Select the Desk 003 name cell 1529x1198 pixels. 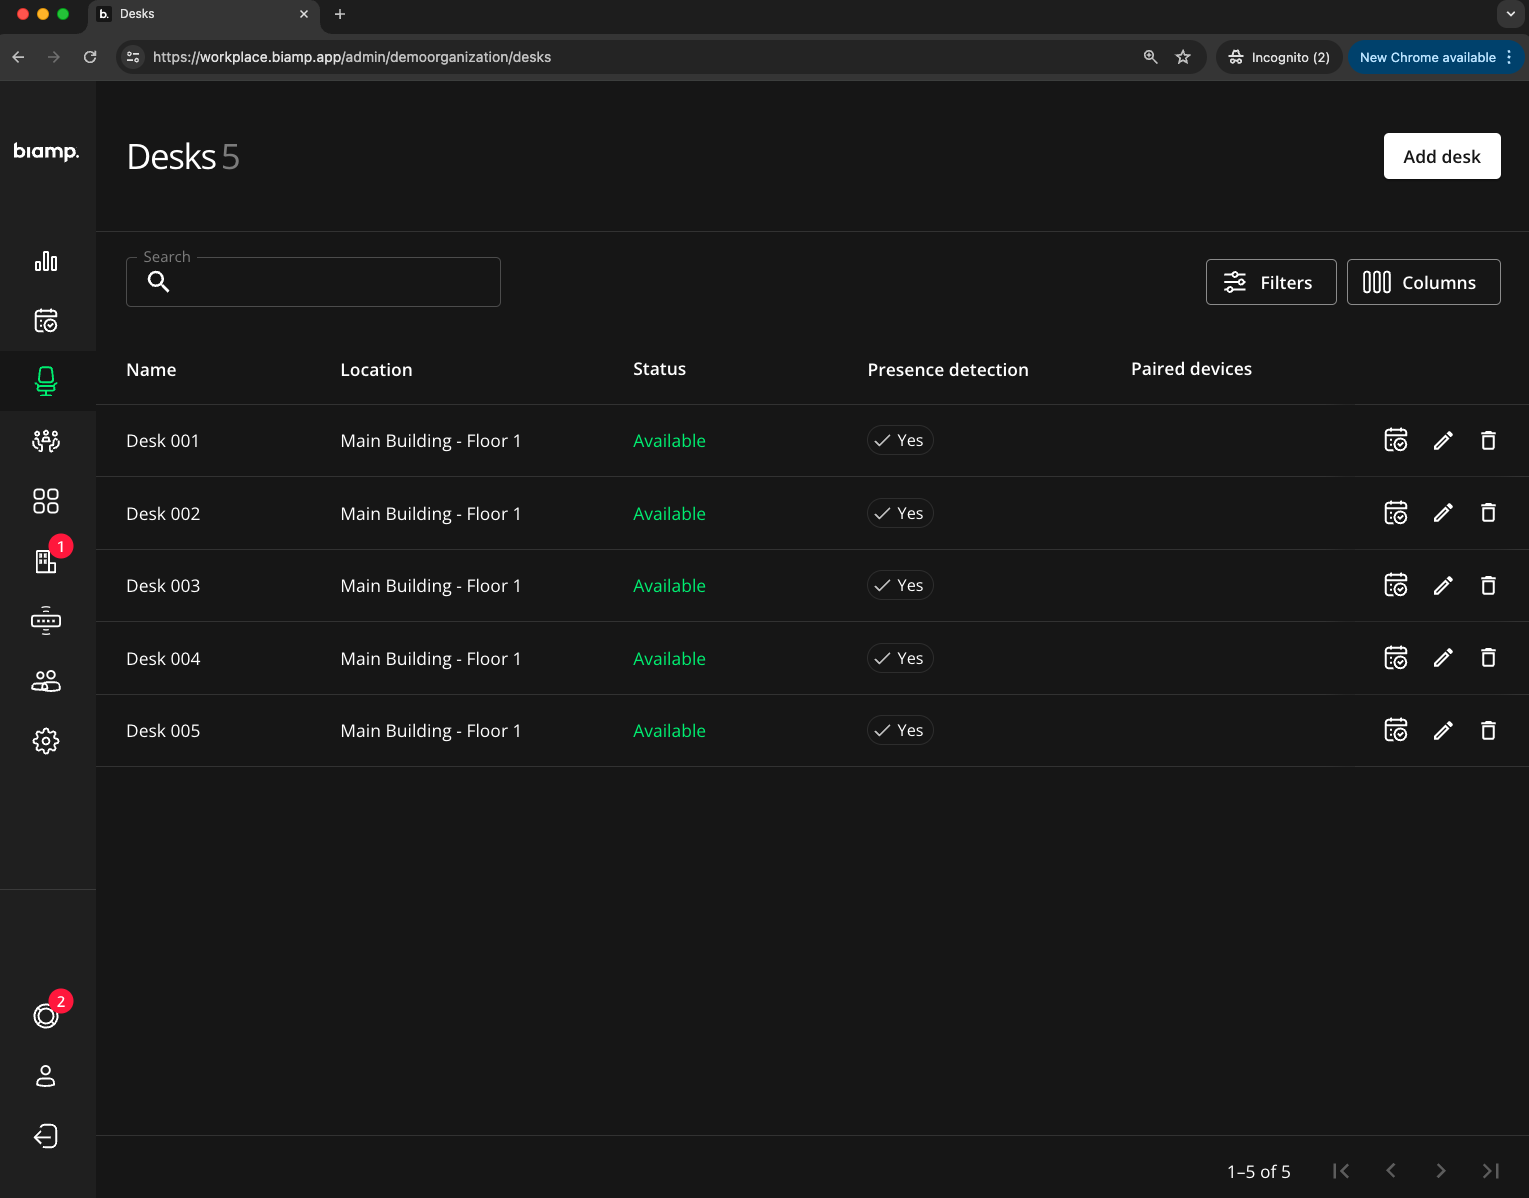click(163, 586)
